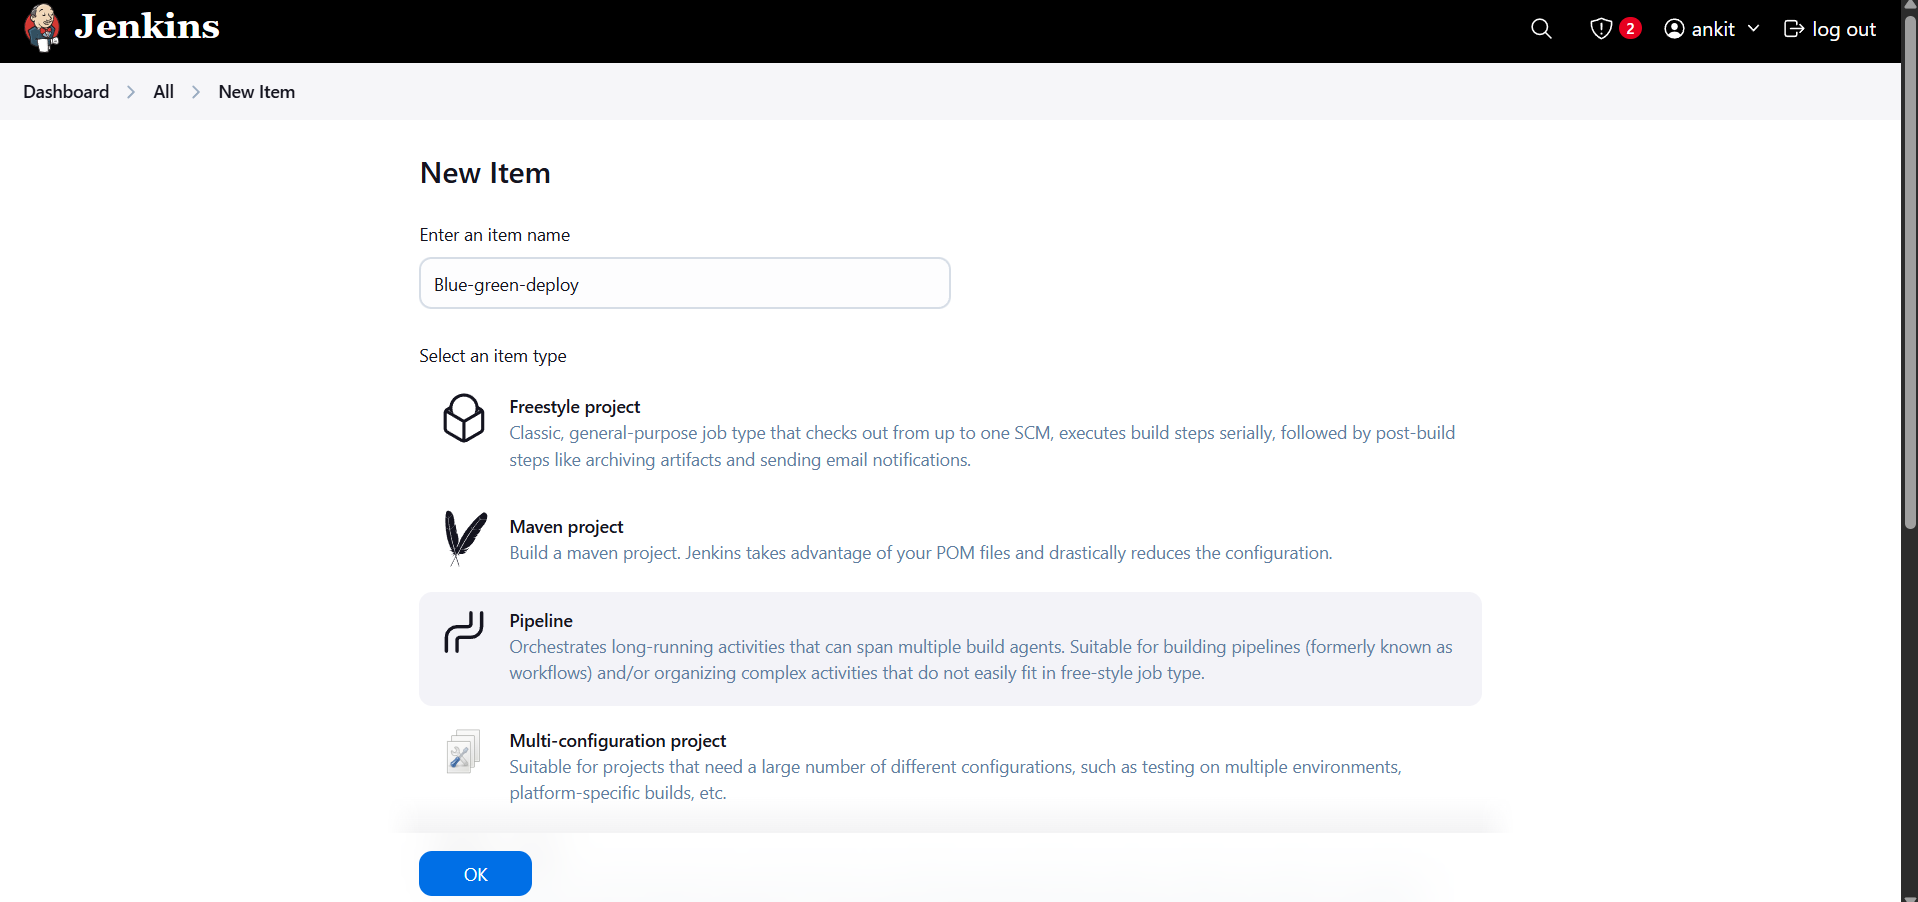Confirm with the OK button

pyautogui.click(x=475, y=874)
